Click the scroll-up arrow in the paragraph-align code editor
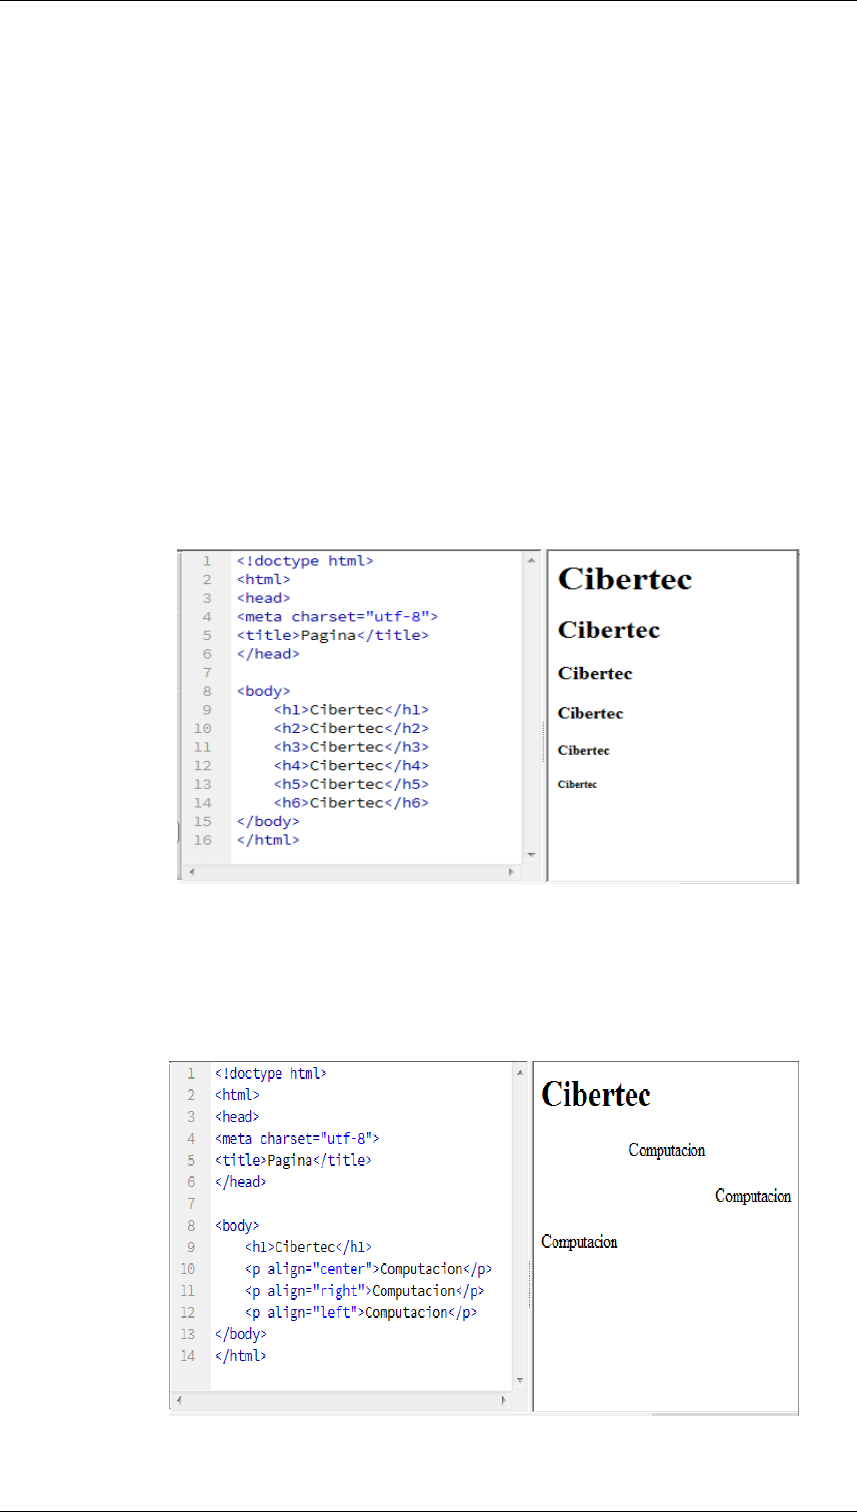Viewport: 857px width, 1512px height. pos(519,1074)
